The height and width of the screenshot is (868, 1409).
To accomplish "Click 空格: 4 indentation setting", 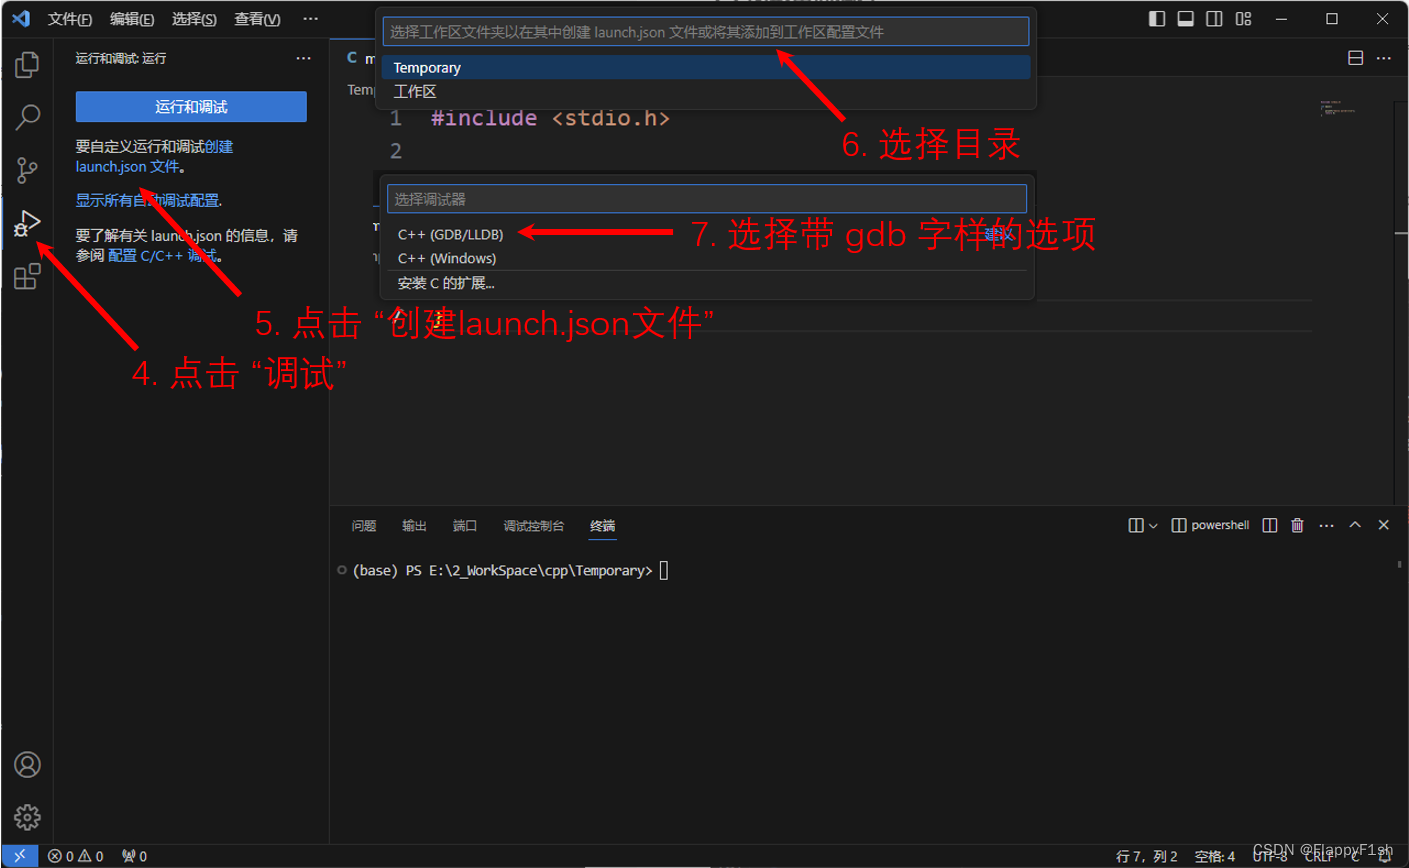I will pos(1215,856).
